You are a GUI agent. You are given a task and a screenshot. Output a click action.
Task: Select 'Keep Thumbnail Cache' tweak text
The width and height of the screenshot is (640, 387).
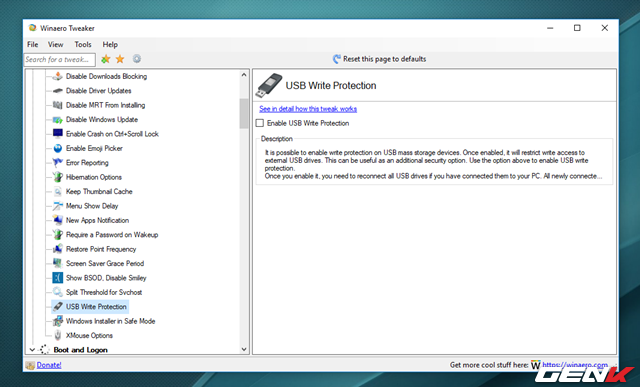point(99,191)
